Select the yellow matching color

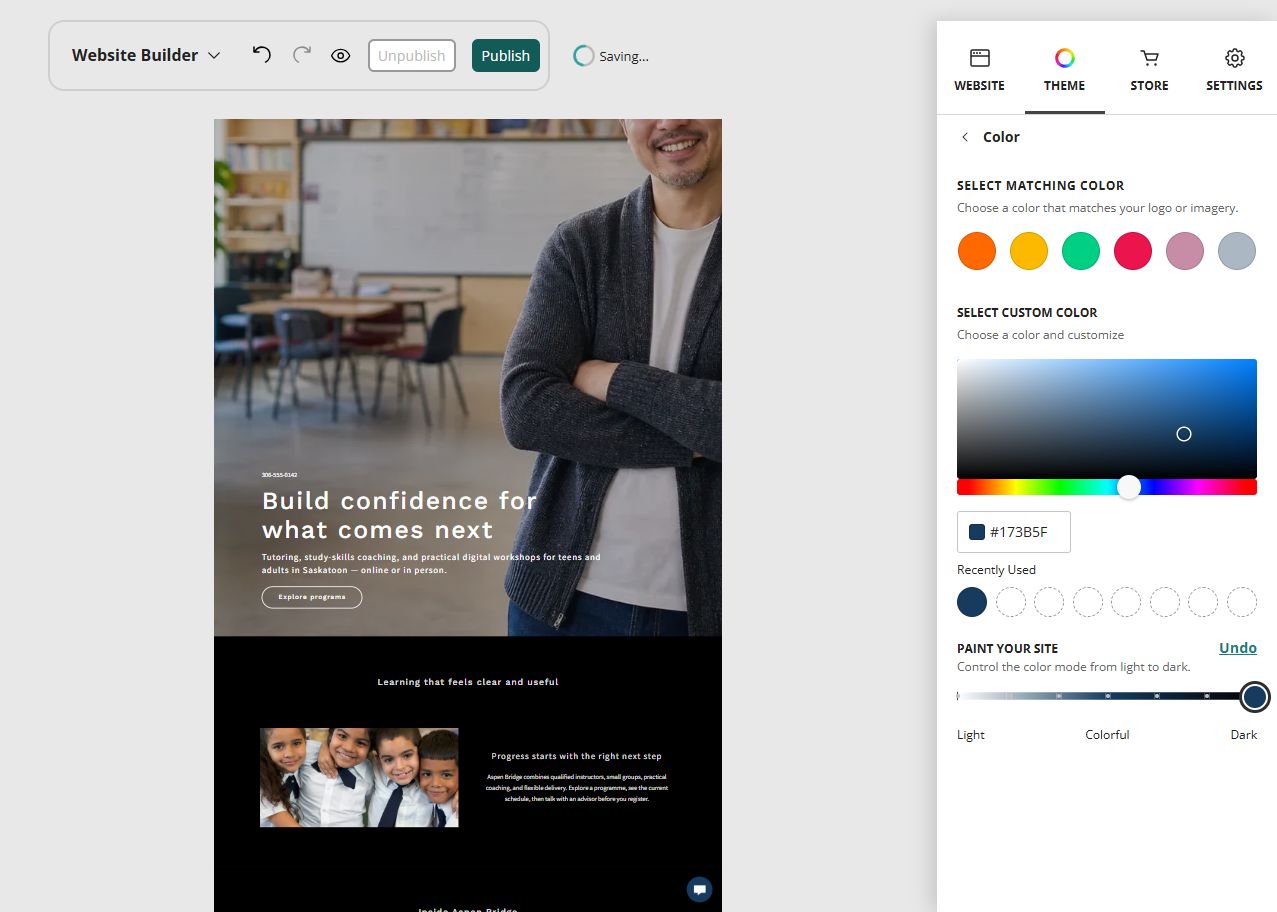tap(1029, 251)
